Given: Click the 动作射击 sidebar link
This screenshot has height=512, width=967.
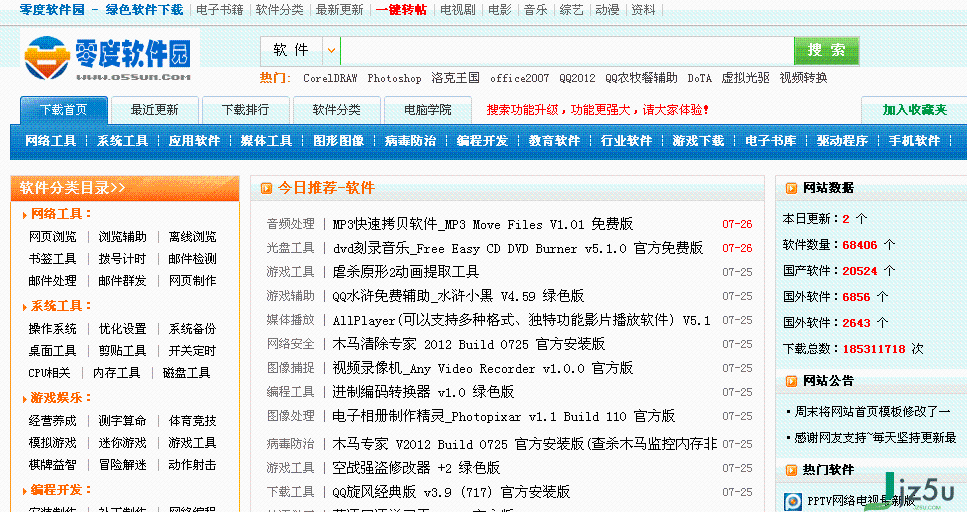Looking at the screenshot, I should pyautogui.click(x=192, y=465).
